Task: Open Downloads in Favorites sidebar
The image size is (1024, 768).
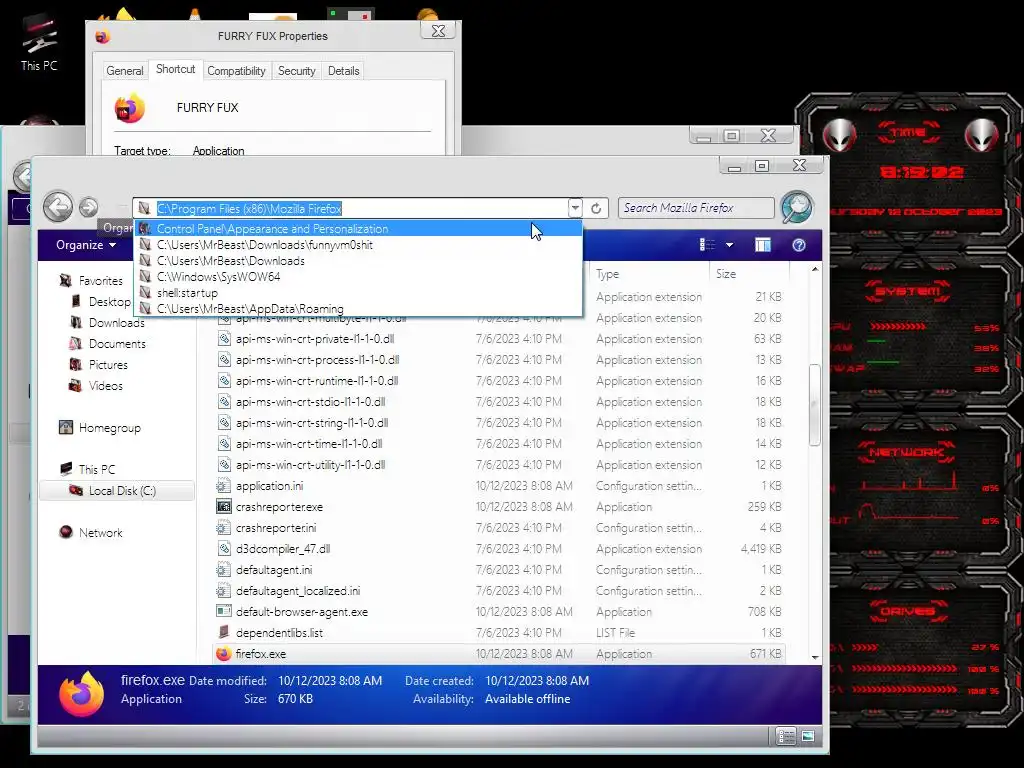Action: coord(116,323)
